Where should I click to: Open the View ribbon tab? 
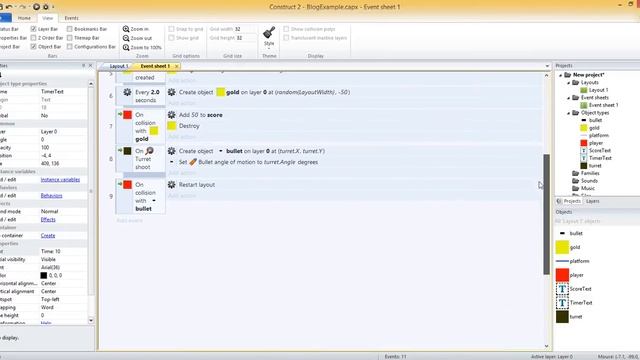pyautogui.click(x=47, y=18)
